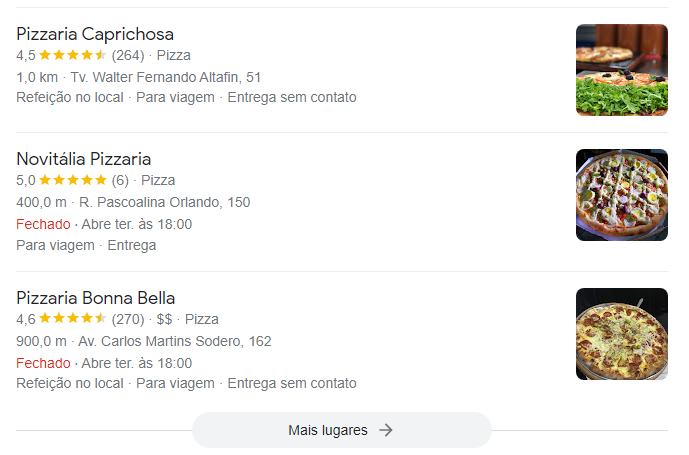The width and height of the screenshot is (689, 455).
Task: Click Bonna Bella's Abre ter. às 18:00 hours
Action: click(137, 363)
